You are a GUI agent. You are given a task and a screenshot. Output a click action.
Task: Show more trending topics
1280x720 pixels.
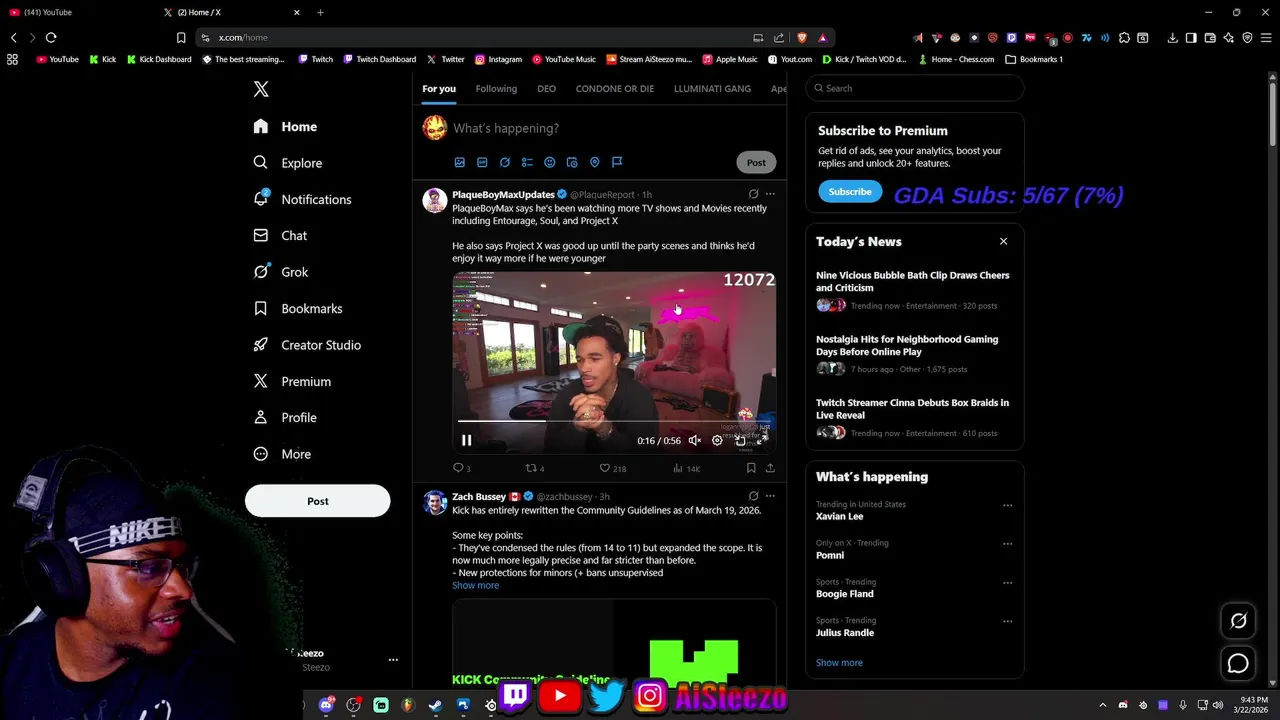pos(839,662)
